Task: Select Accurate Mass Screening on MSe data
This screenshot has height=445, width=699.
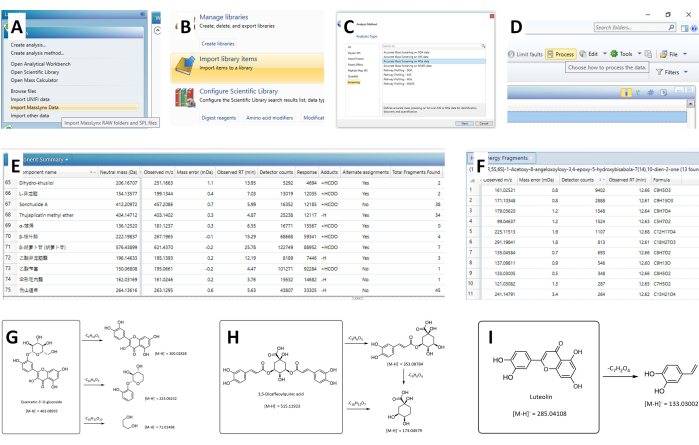Action: tap(434, 62)
